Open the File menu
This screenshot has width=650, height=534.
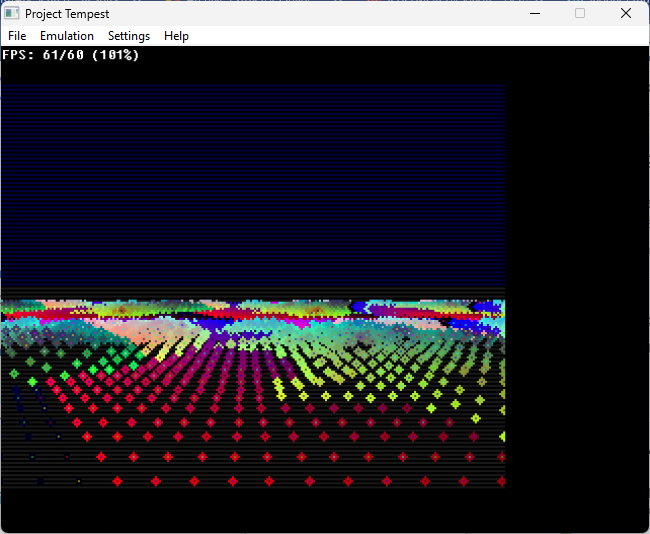(17, 36)
